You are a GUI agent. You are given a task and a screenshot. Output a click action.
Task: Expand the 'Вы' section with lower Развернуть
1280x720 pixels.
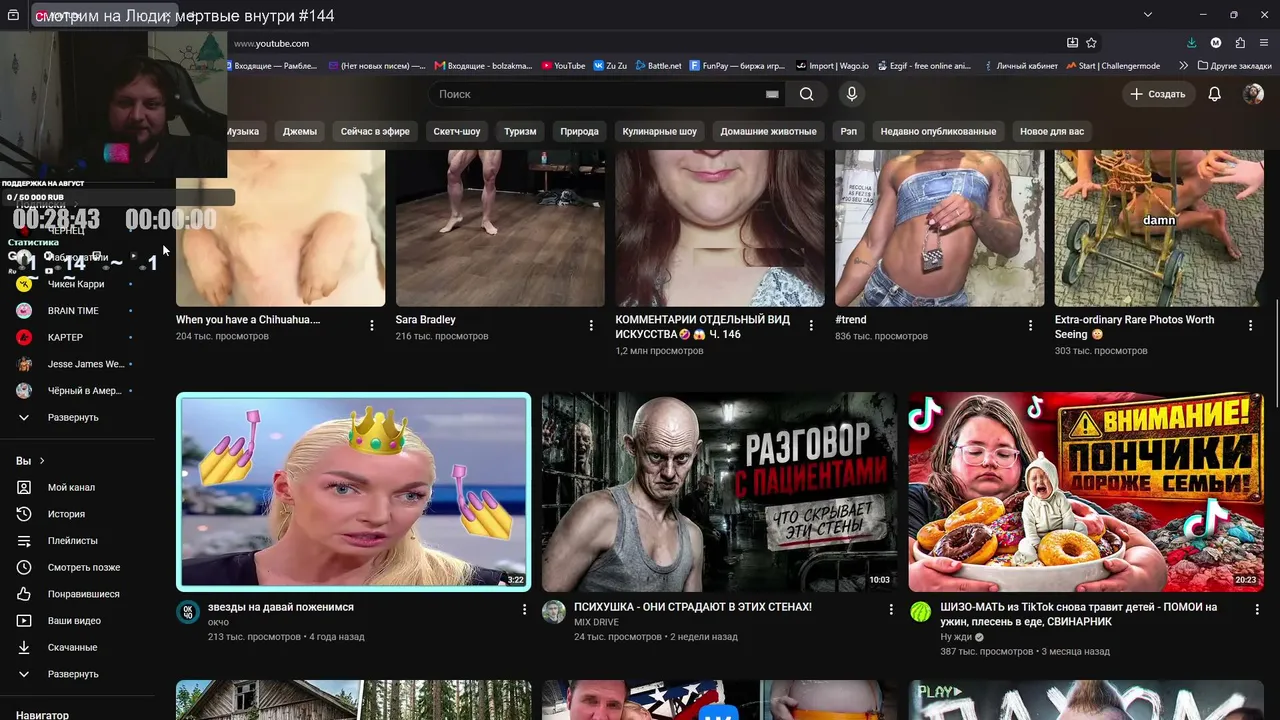click(x=73, y=674)
